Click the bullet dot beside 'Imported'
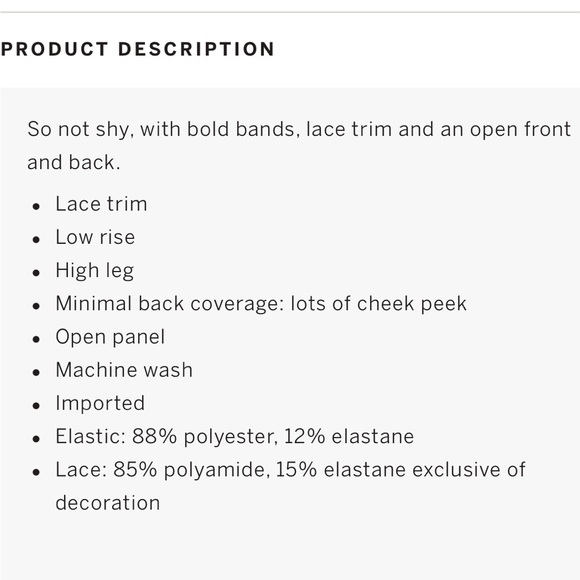 [36, 406]
